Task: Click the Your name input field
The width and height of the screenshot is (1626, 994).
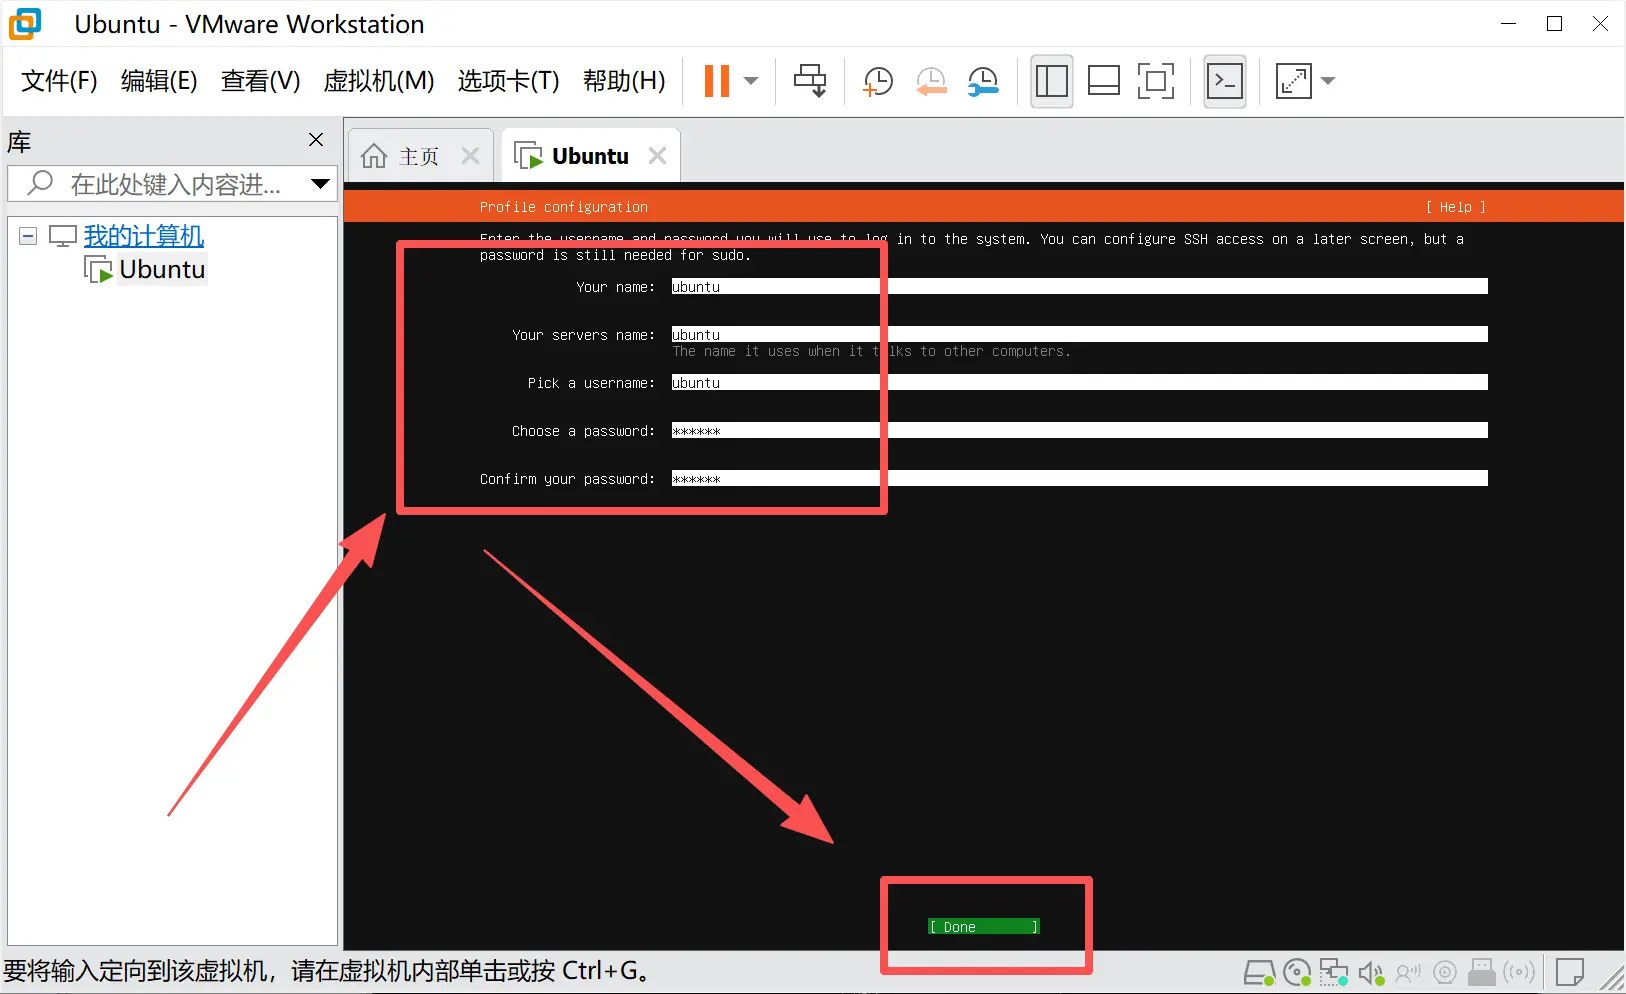Action: point(1080,287)
